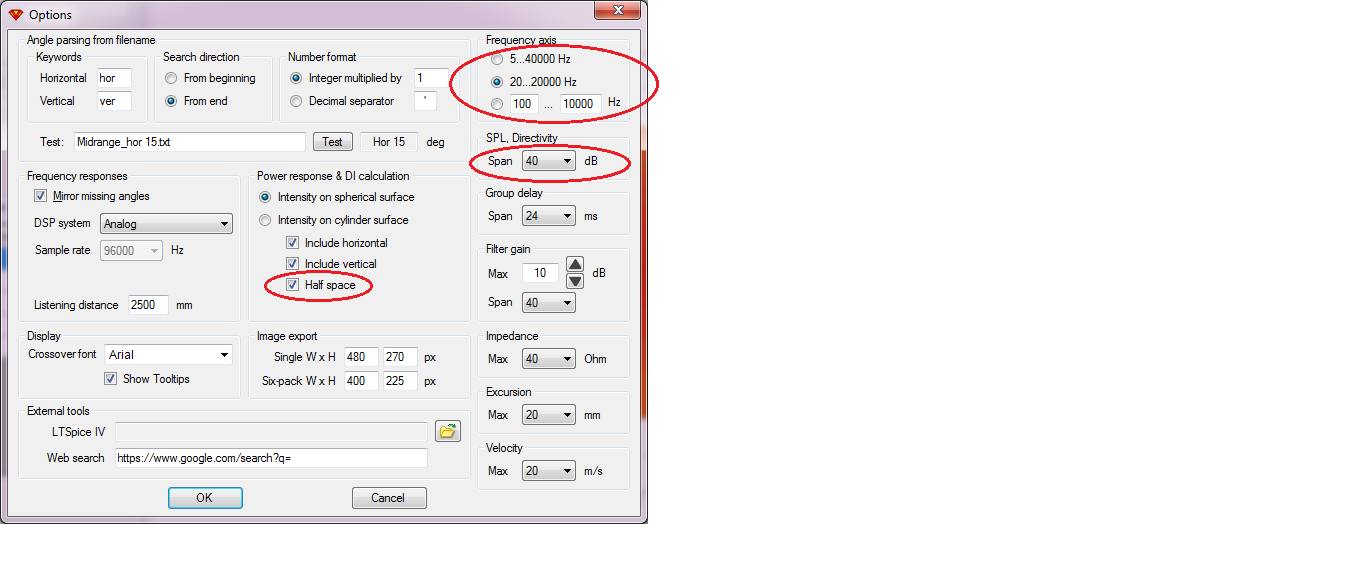The height and width of the screenshot is (564, 1360).
Task: Close the Options dialog window
Action: coord(618,10)
